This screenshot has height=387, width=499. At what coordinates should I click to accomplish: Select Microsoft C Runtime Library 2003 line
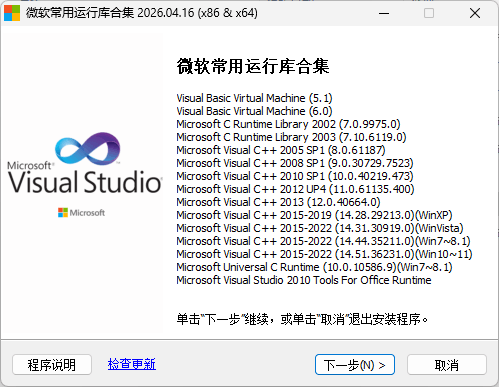[x=291, y=137]
